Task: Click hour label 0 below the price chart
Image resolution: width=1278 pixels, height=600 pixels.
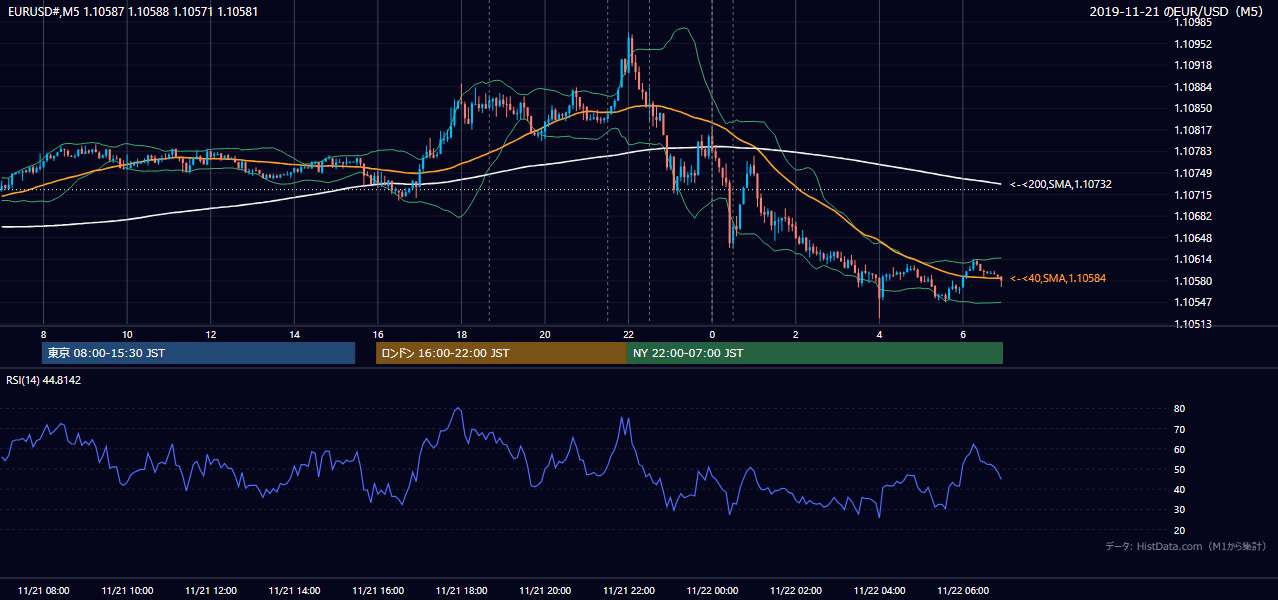Action: point(712,334)
